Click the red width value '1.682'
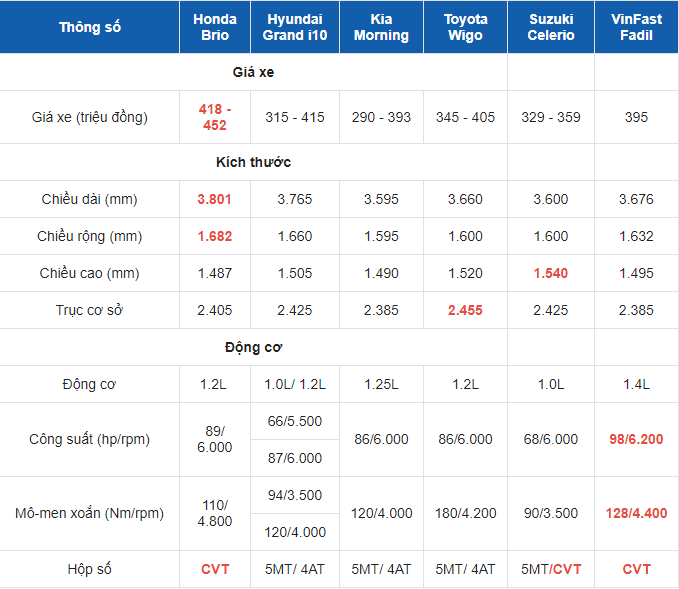Viewport: 679px width, 589px height. click(215, 236)
